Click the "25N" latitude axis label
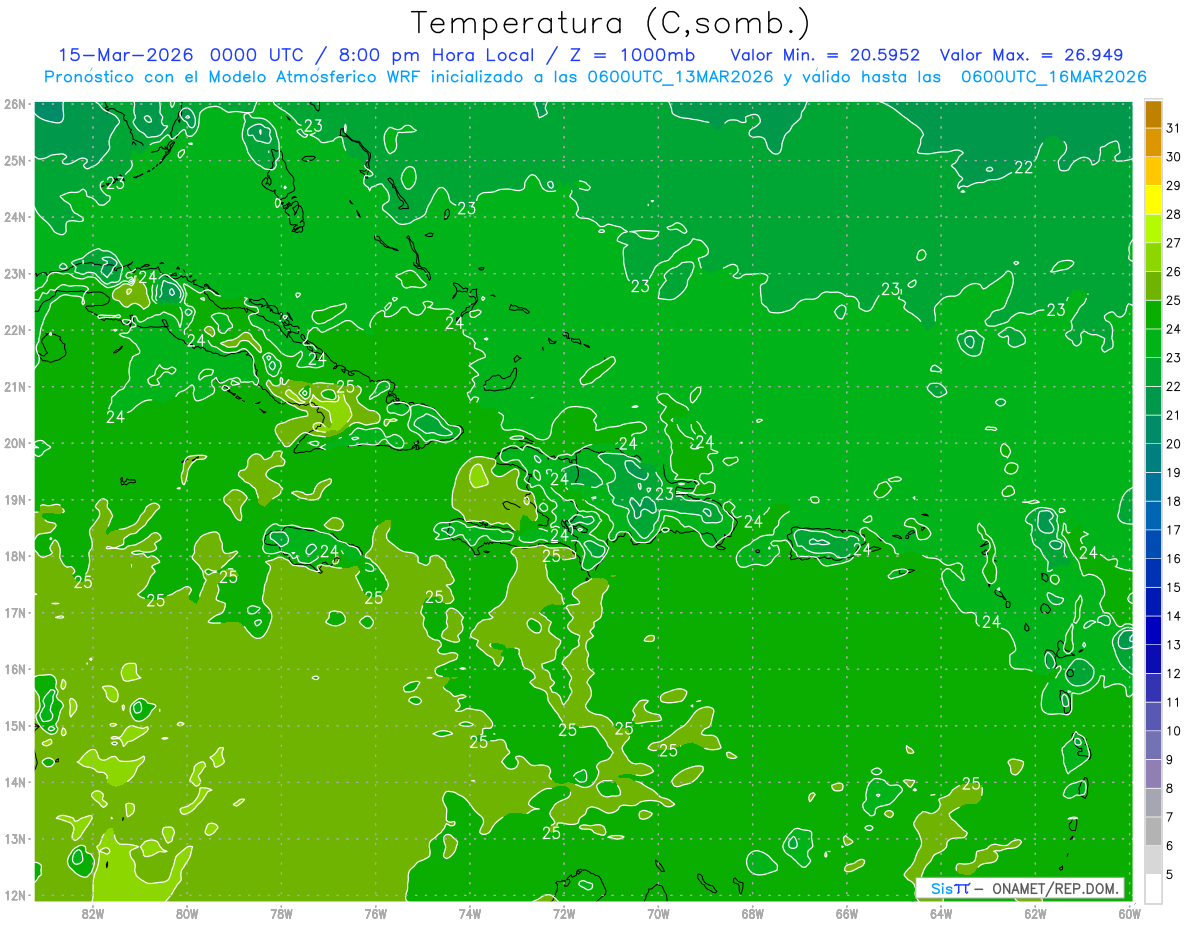The image size is (1200, 927). 14,160
